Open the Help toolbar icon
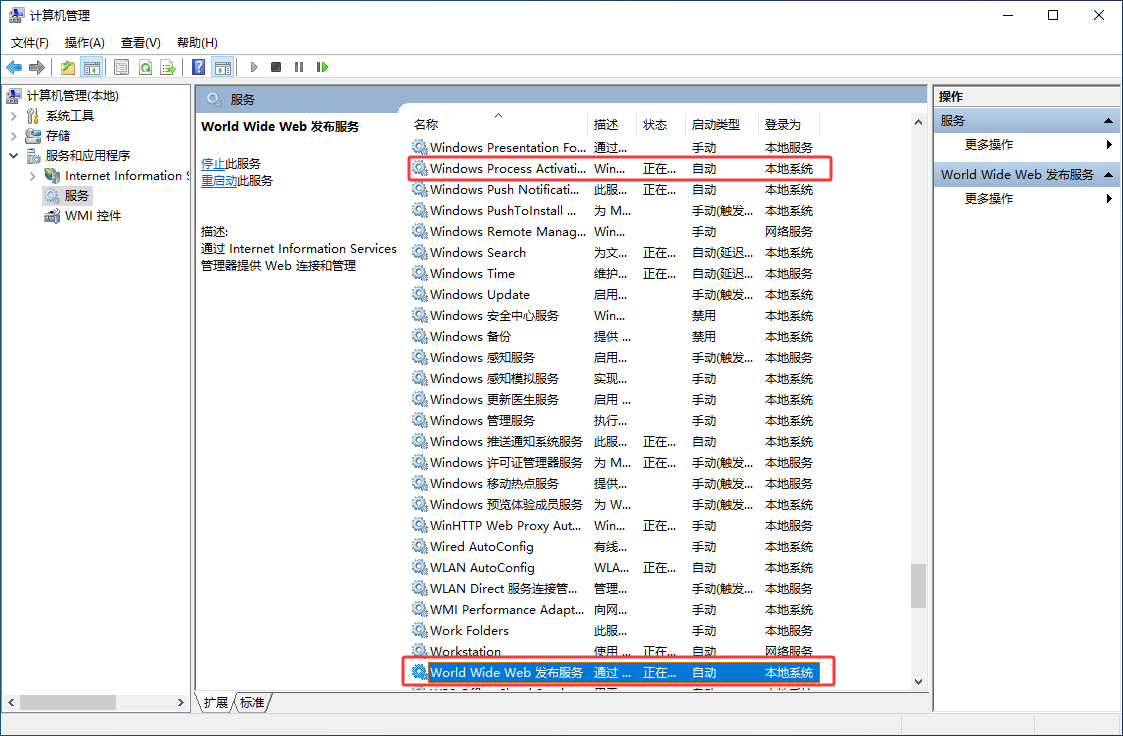Image resolution: width=1123 pixels, height=736 pixels. [x=199, y=67]
